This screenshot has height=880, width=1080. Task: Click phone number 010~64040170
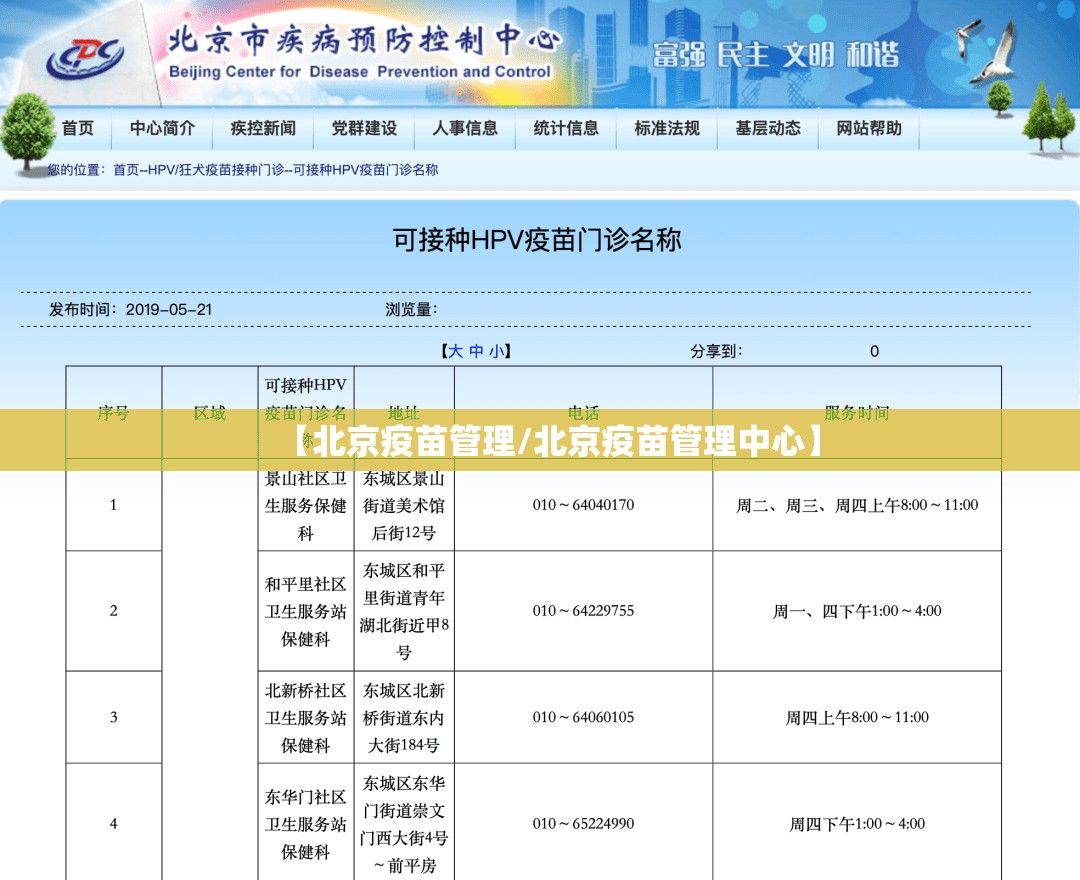583,505
